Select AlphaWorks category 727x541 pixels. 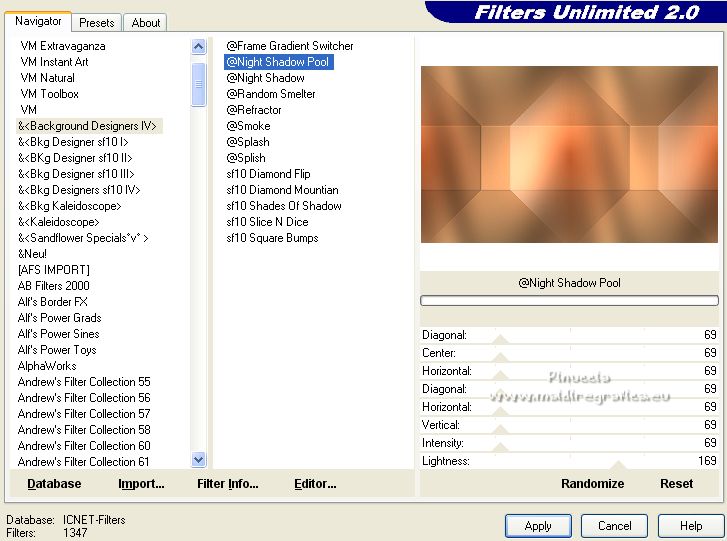click(x=47, y=366)
